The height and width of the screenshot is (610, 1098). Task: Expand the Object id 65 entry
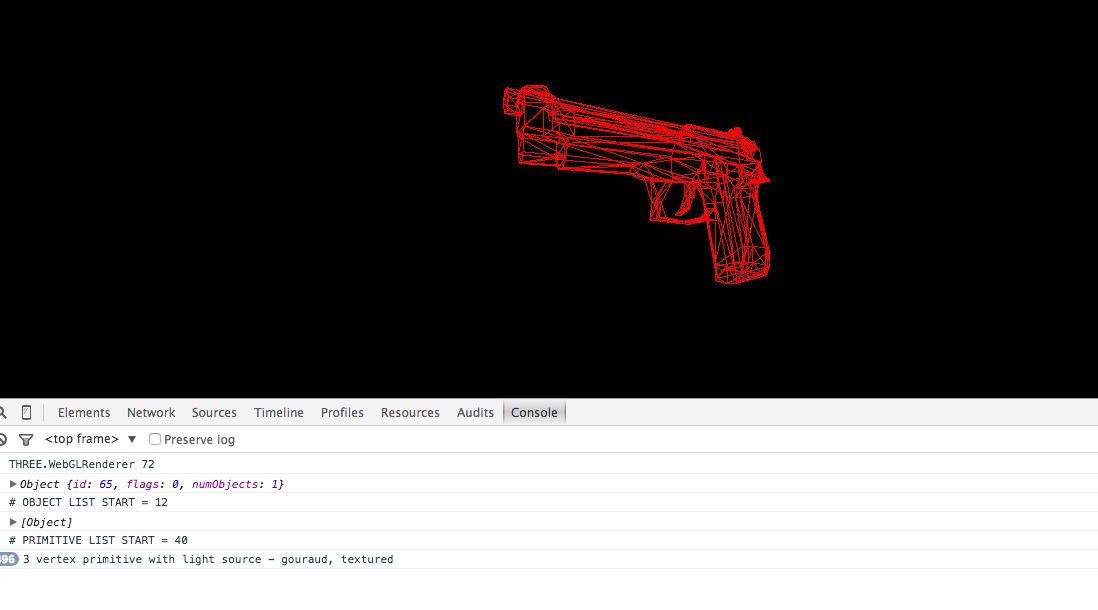point(13,484)
